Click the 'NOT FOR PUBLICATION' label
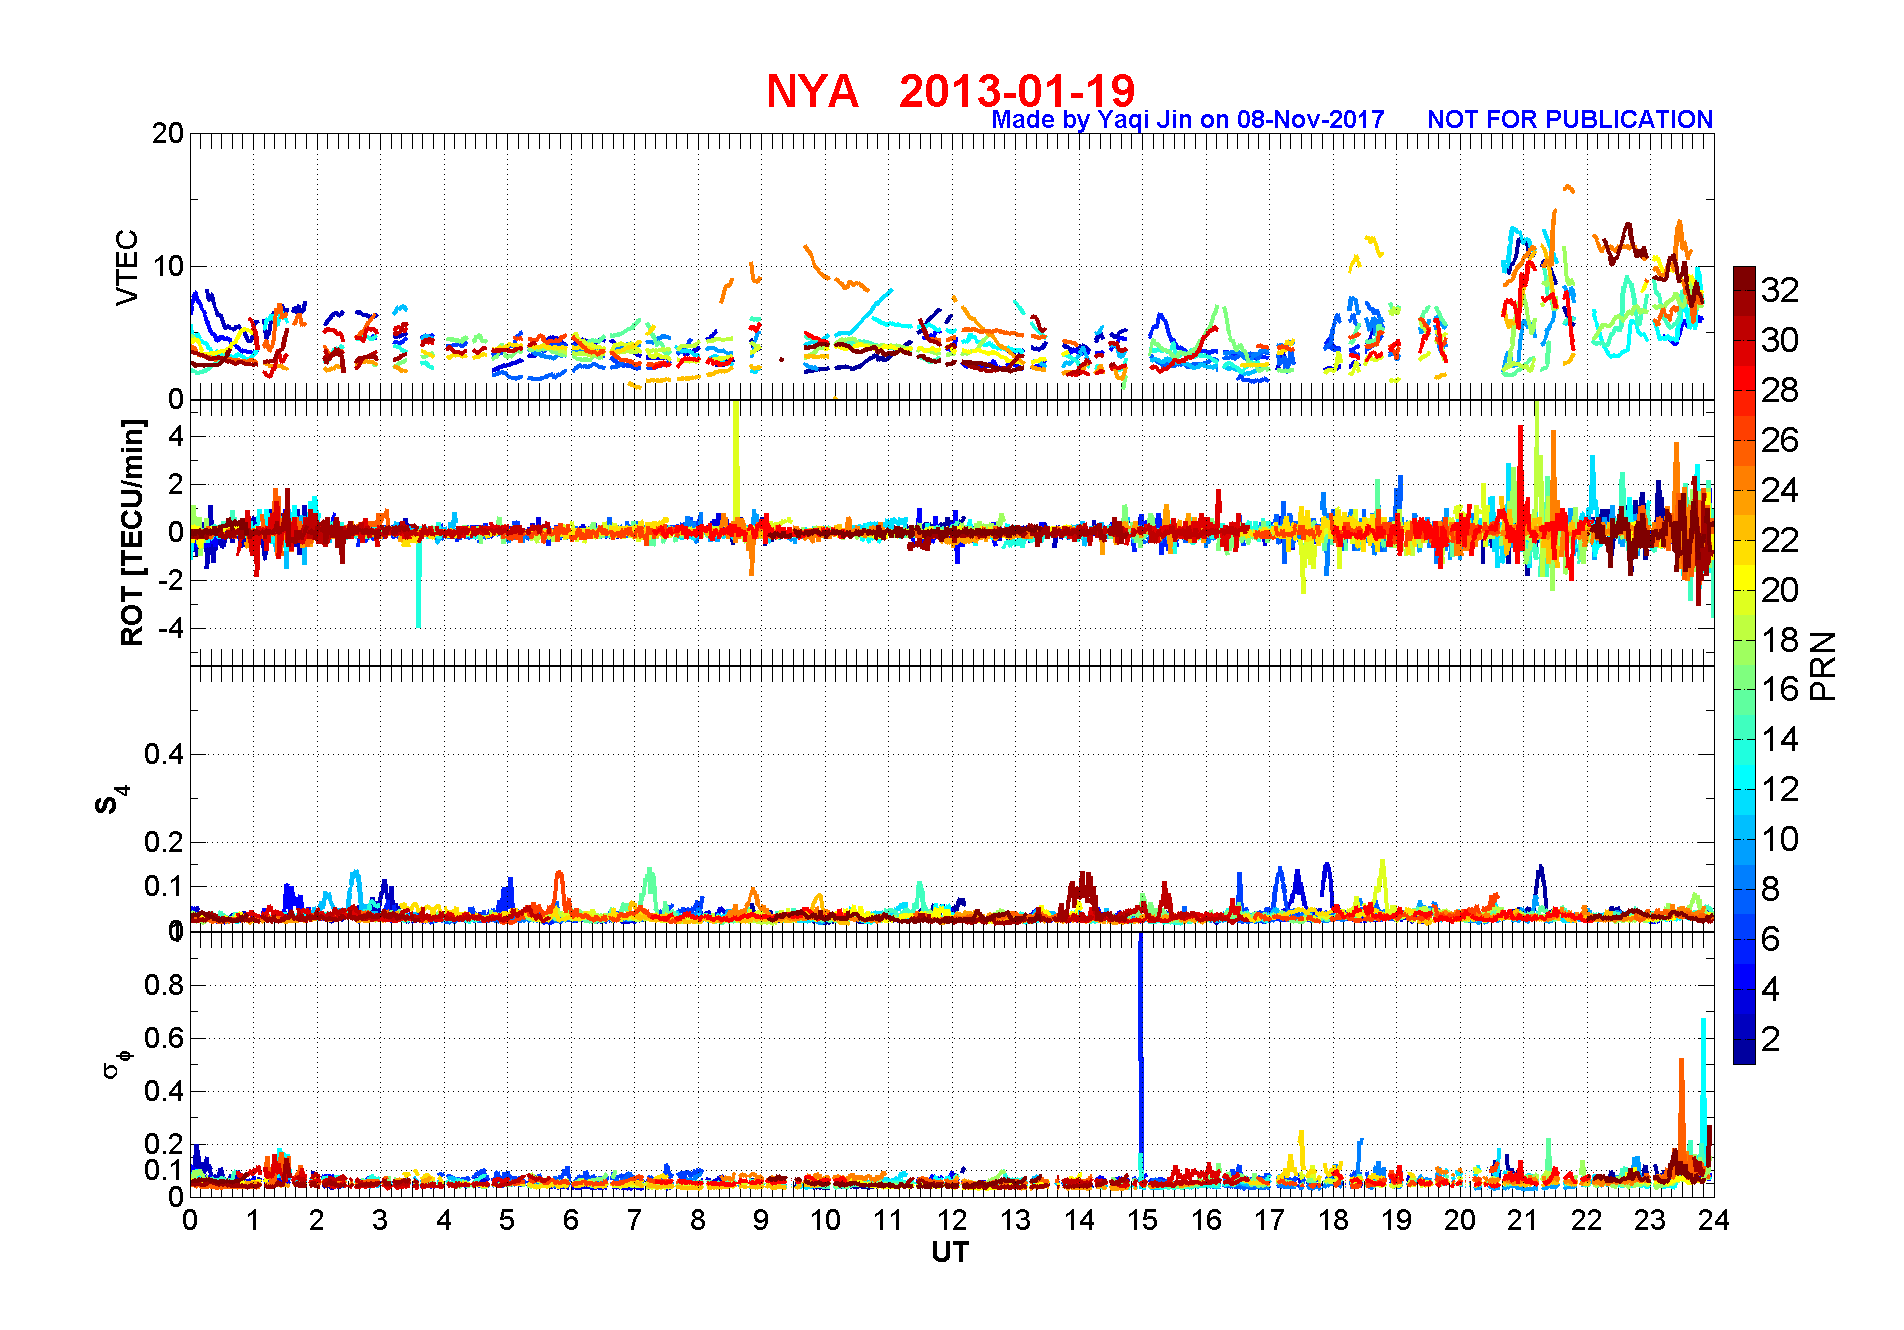The height and width of the screenshot is (1330, 1904). click(1570, 120)
